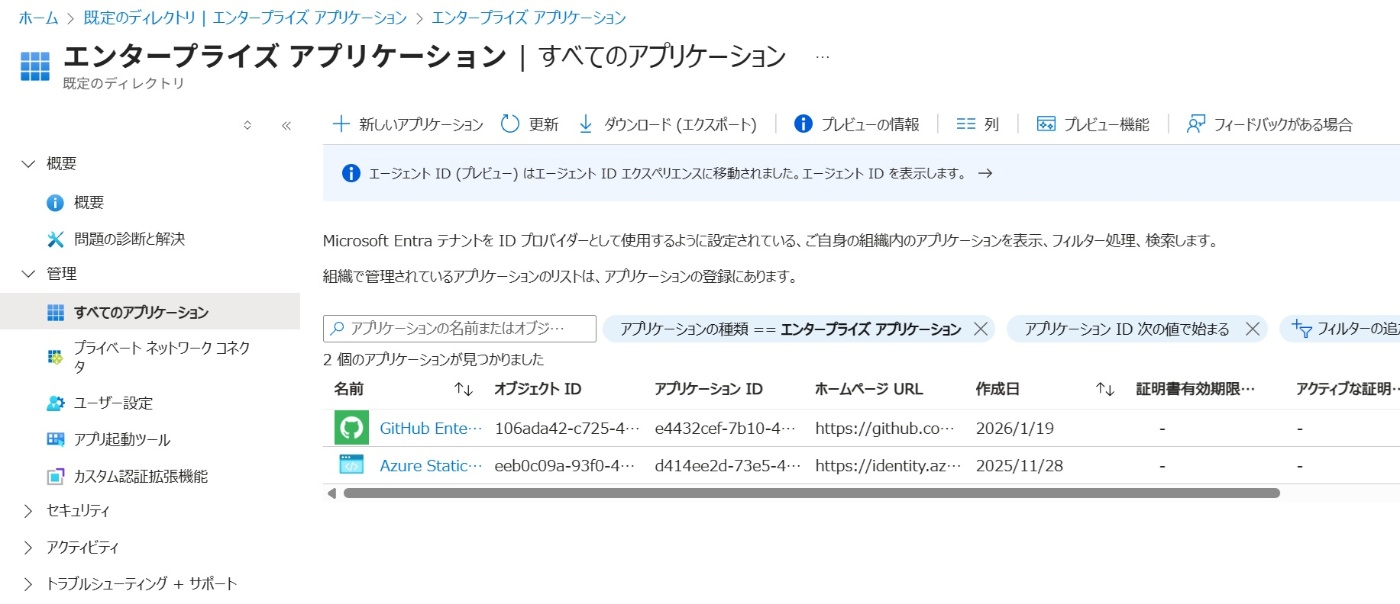1400x604 pixels.
Task: Click フィードバックがある場合 button
Action: (1269, 124)
